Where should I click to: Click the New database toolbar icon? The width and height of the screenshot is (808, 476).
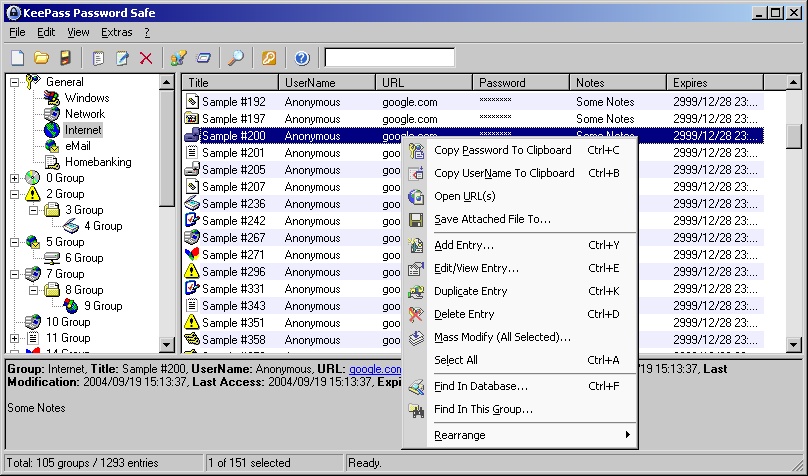point(18,58)
